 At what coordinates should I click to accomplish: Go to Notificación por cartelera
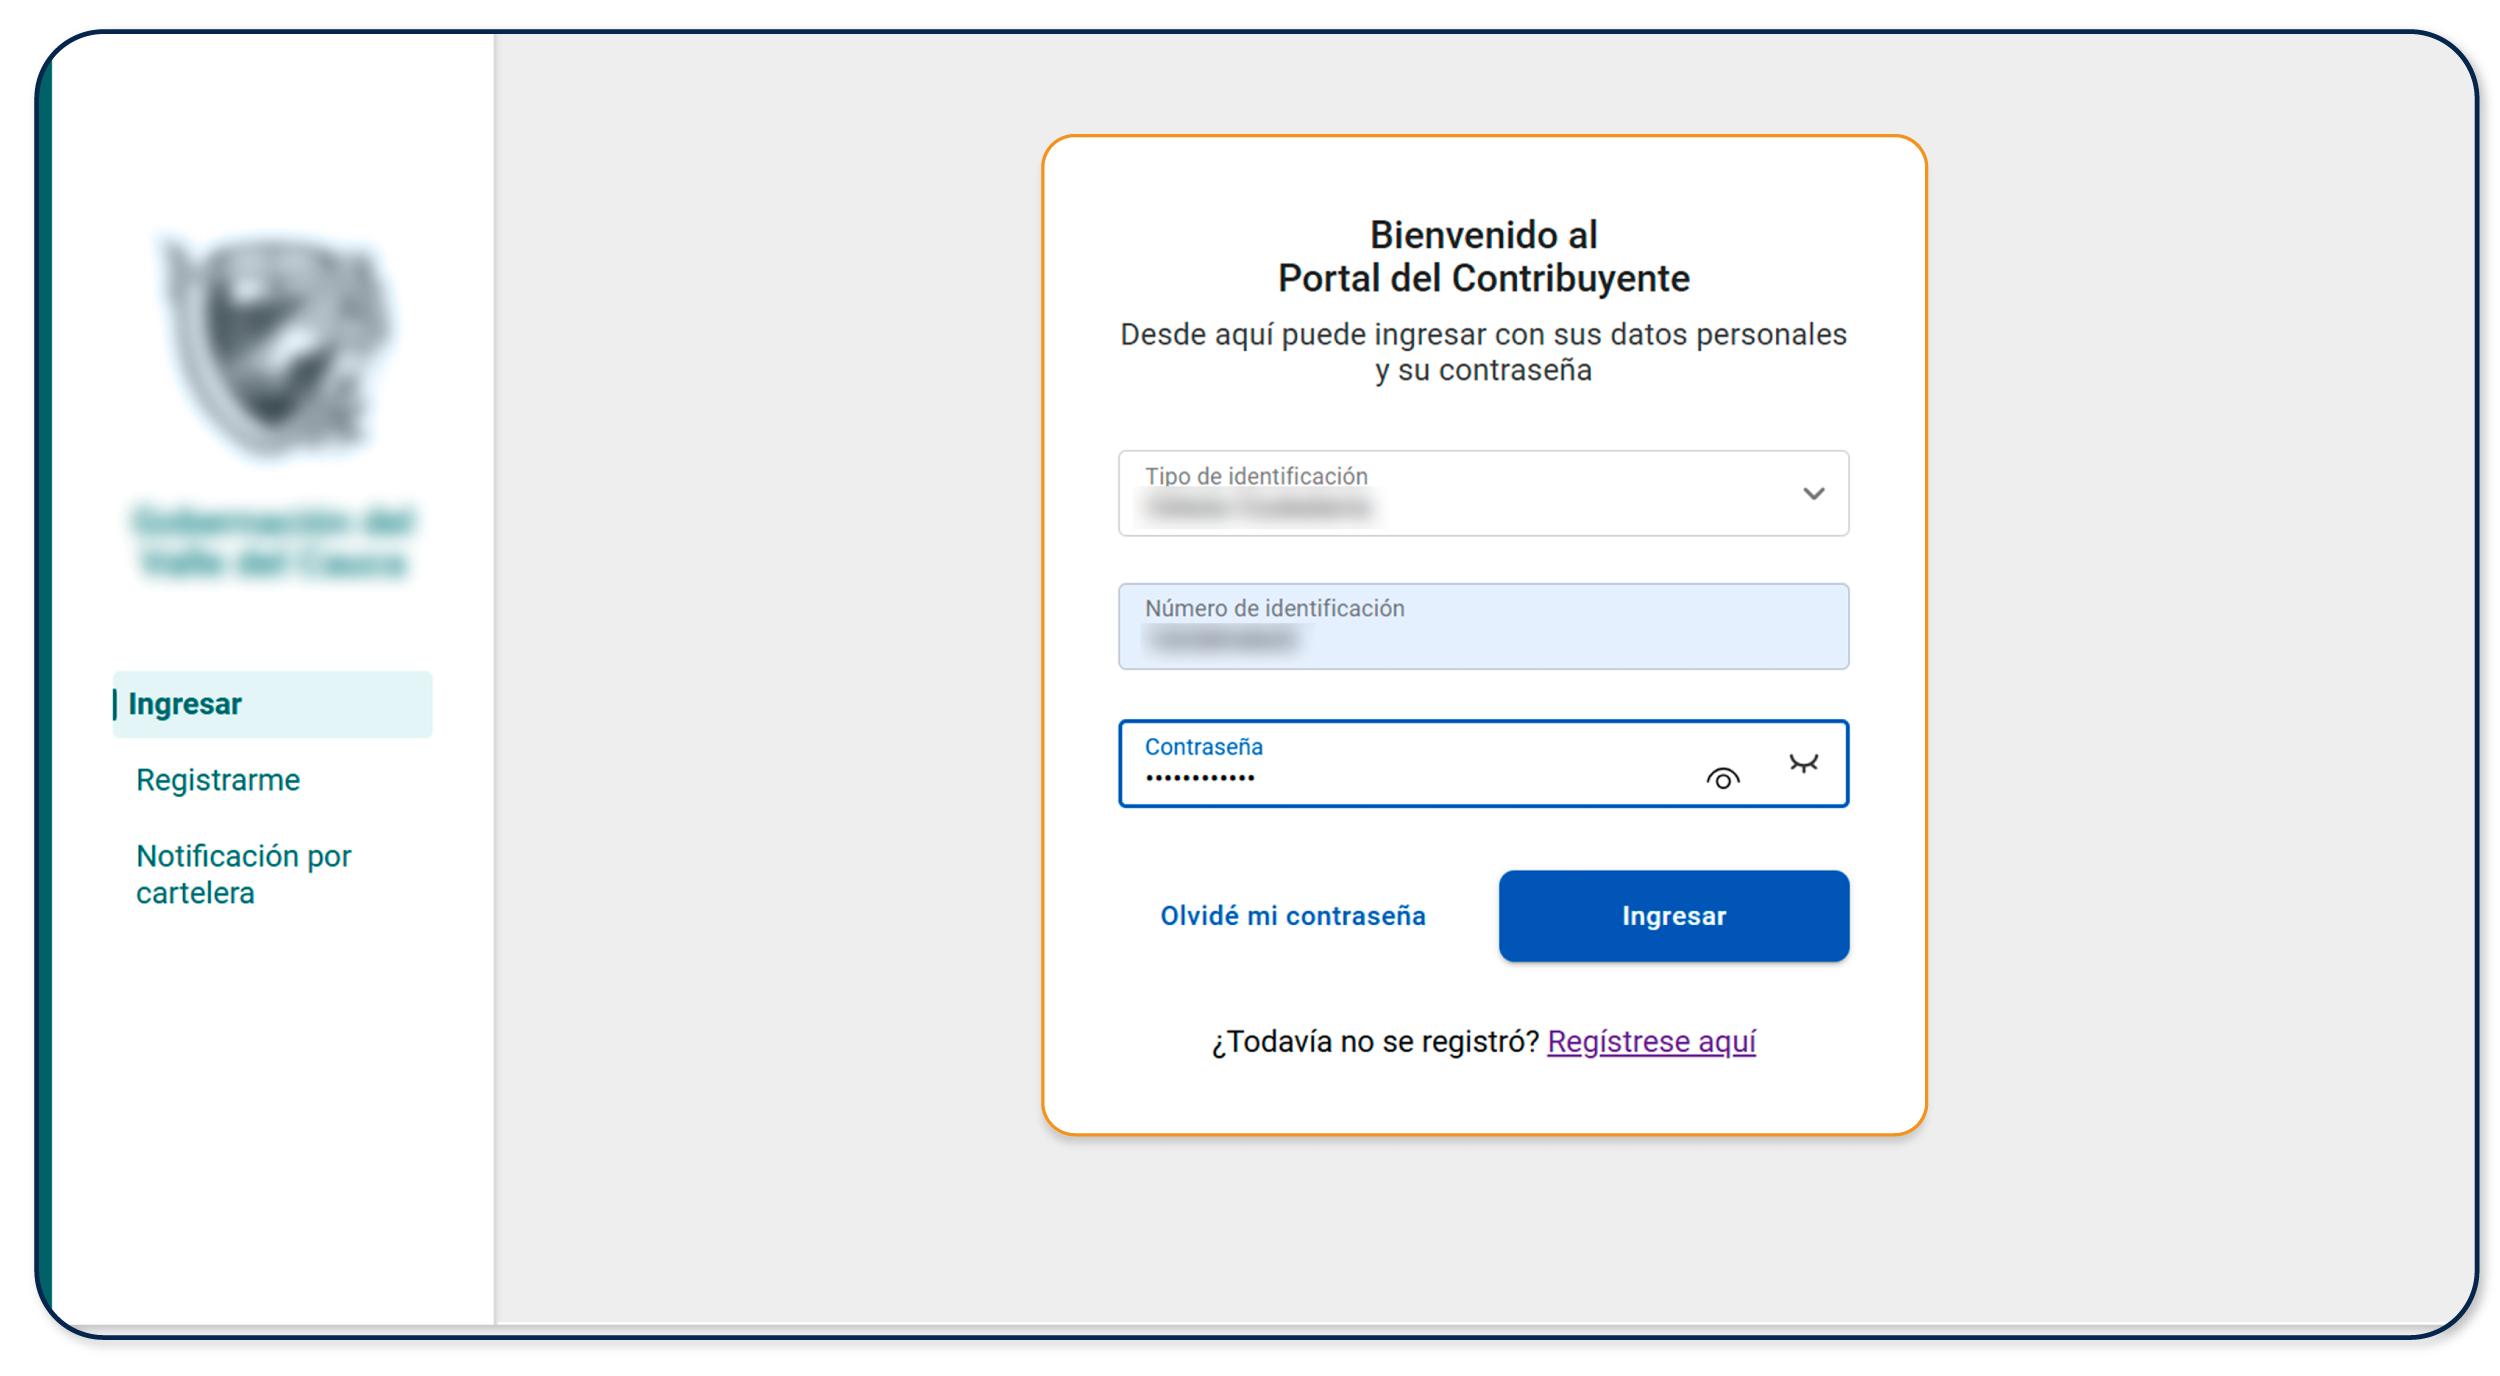[x=243, y=873]
